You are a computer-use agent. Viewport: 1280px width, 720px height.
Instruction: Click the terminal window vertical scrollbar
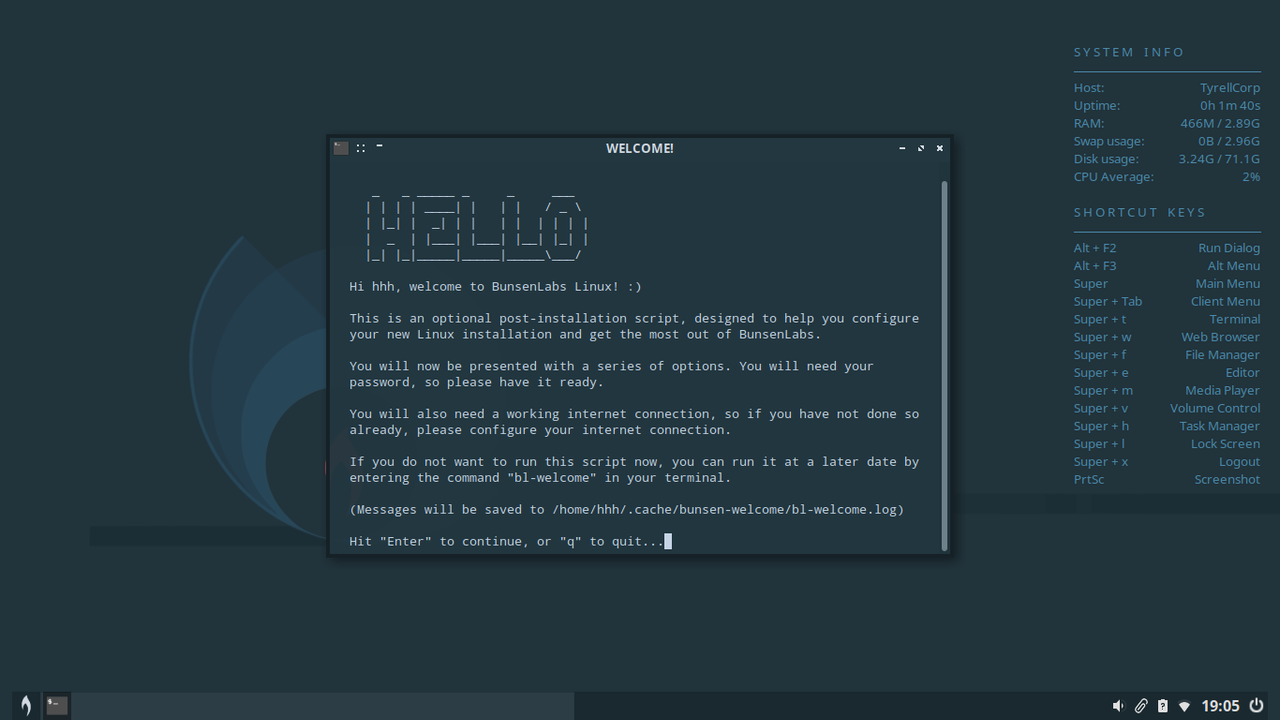pyautogui.click(x=944, y=365)
